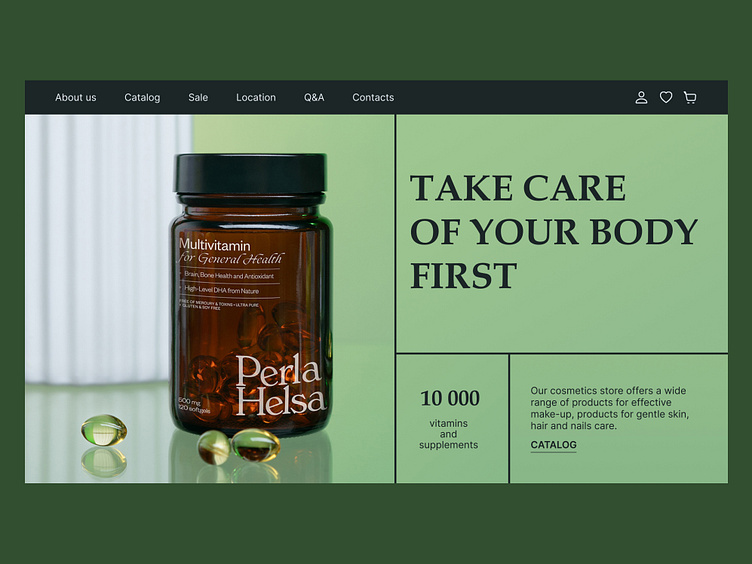Image resolution: width=752 pixels, height=564 pixels.
Task: Open the Q&A navigation link
Action: pyautogui.click(x=314, y=97)
